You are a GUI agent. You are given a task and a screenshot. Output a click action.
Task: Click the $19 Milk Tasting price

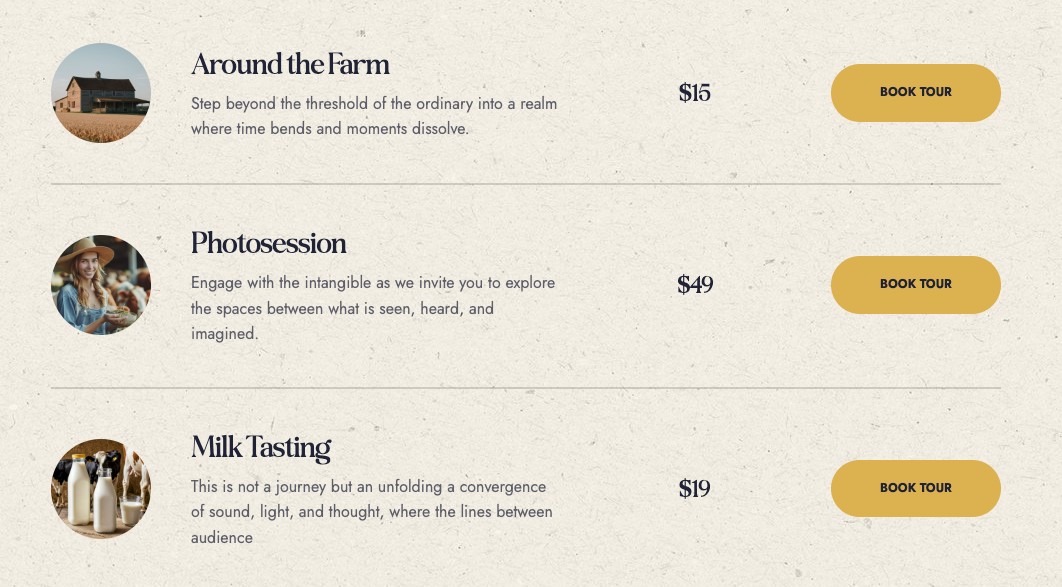click(694, 488)
